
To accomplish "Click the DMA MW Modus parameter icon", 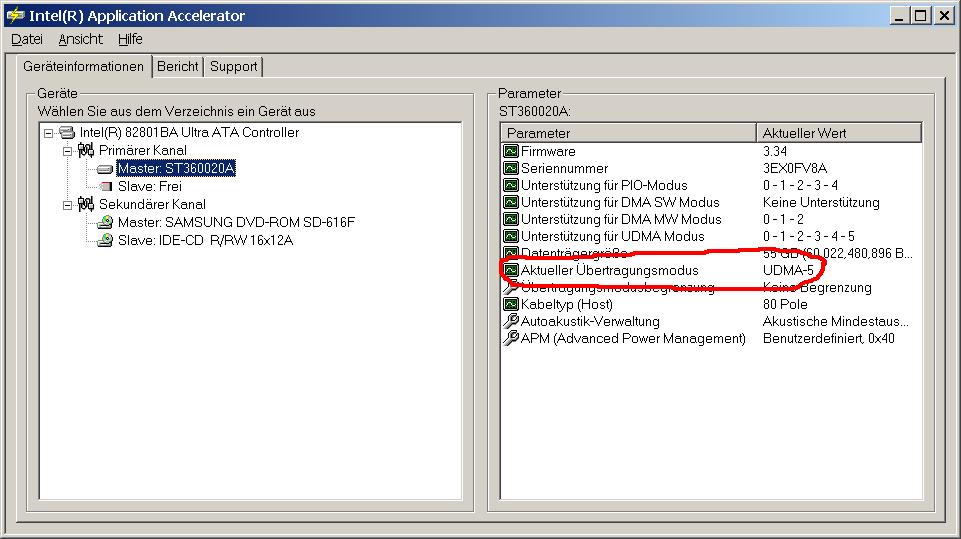I will tap(511, 219).
